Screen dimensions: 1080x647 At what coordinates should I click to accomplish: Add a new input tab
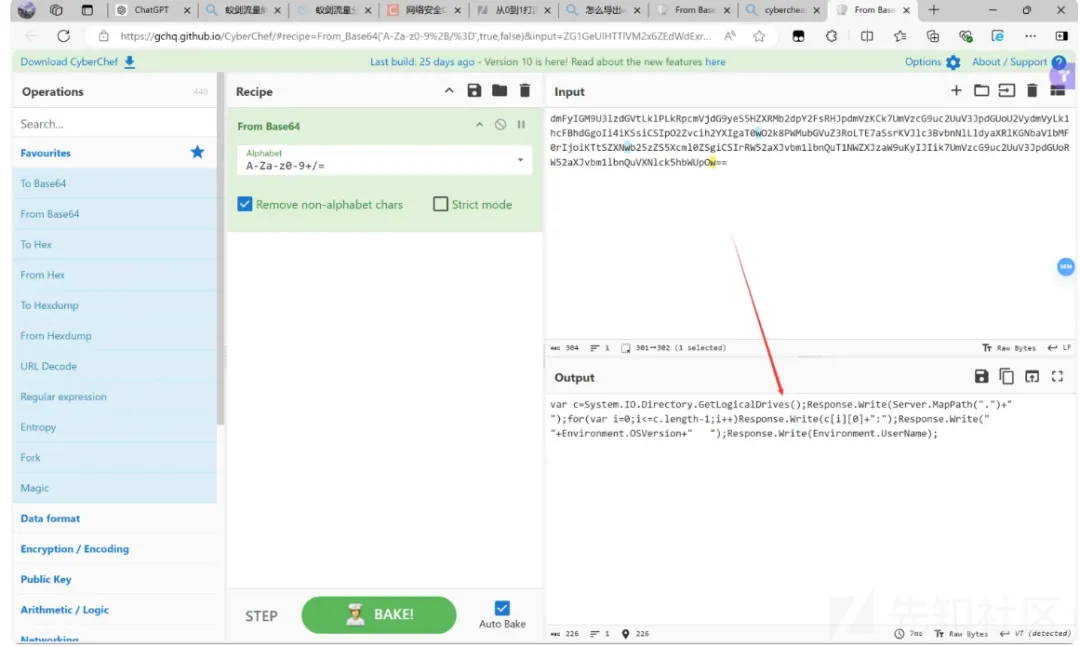(x=956, y=90)
